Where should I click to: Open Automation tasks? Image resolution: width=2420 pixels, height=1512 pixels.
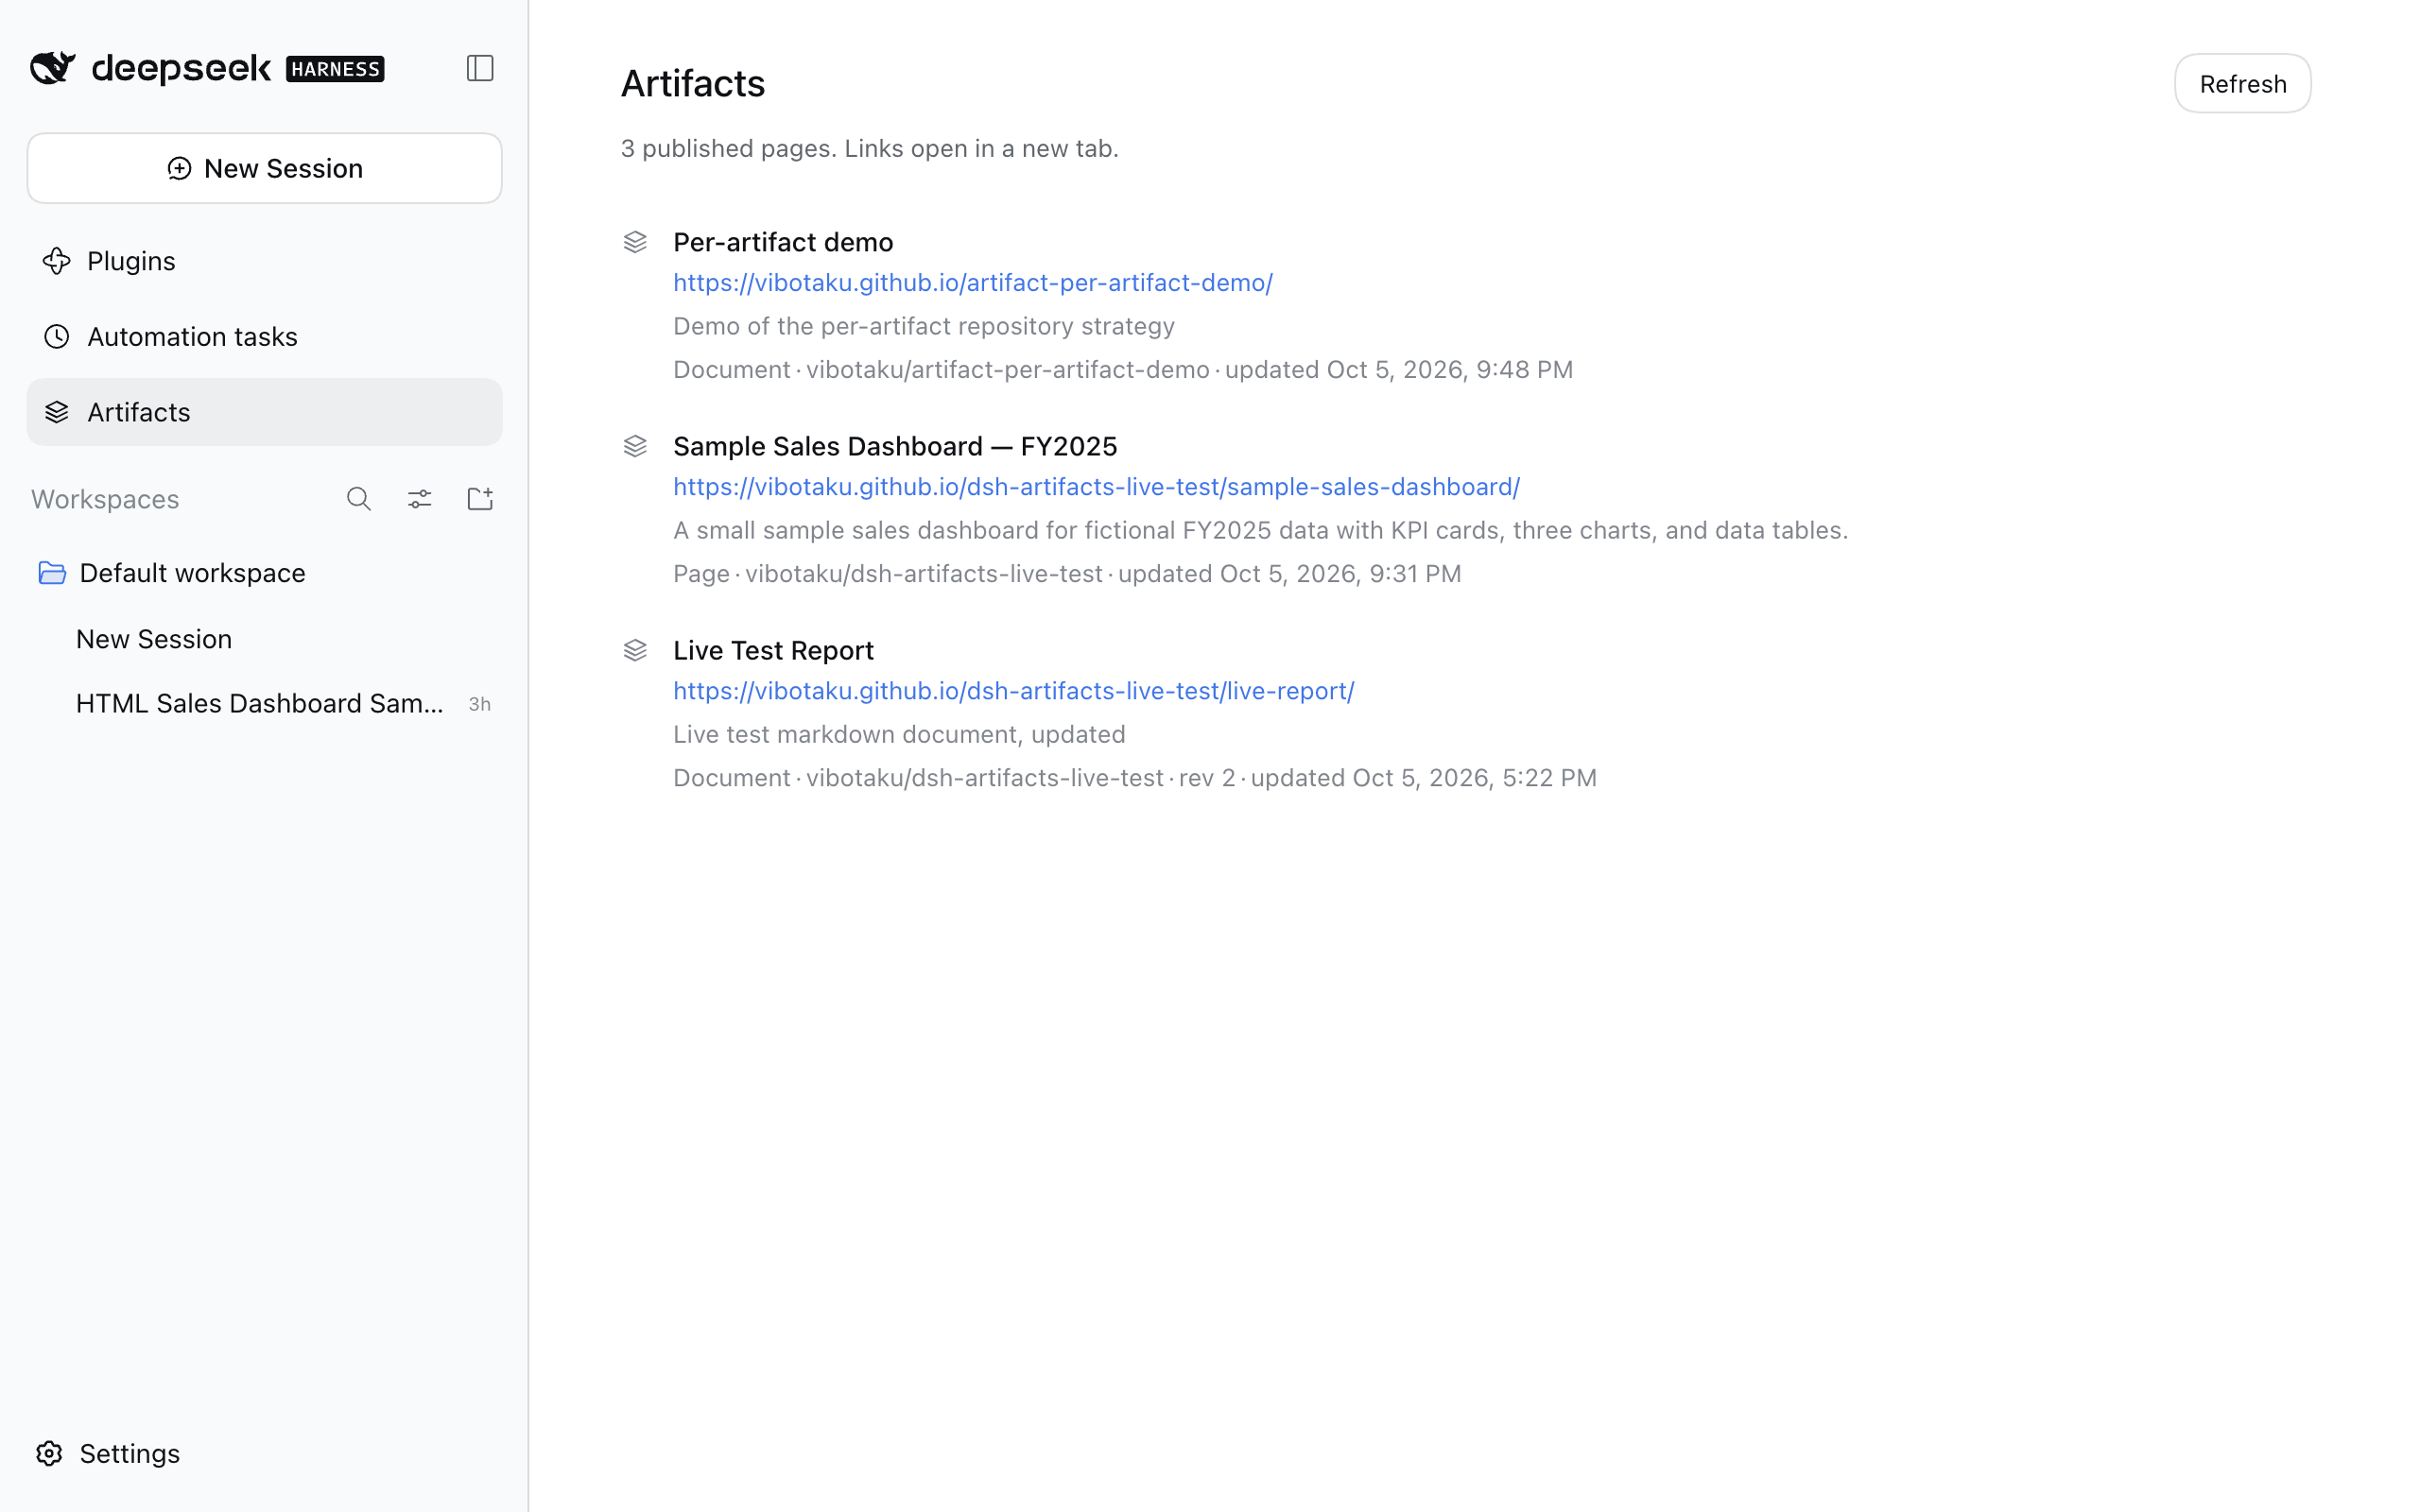click(x=264, y=337)
